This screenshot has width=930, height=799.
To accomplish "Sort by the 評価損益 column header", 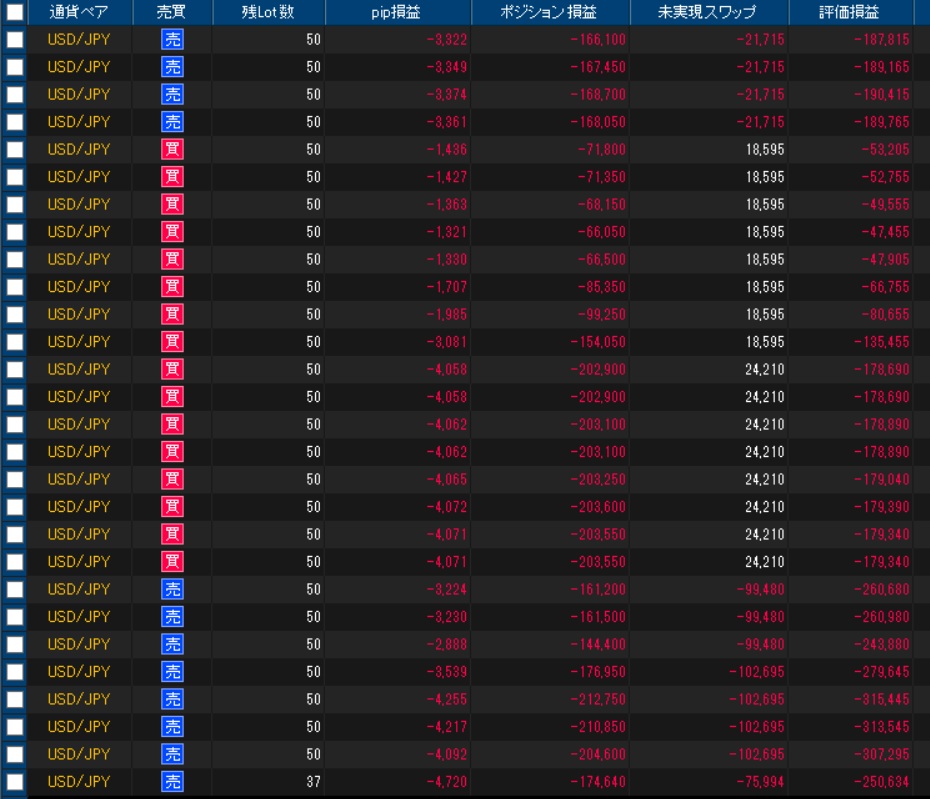I will (850, 12).
